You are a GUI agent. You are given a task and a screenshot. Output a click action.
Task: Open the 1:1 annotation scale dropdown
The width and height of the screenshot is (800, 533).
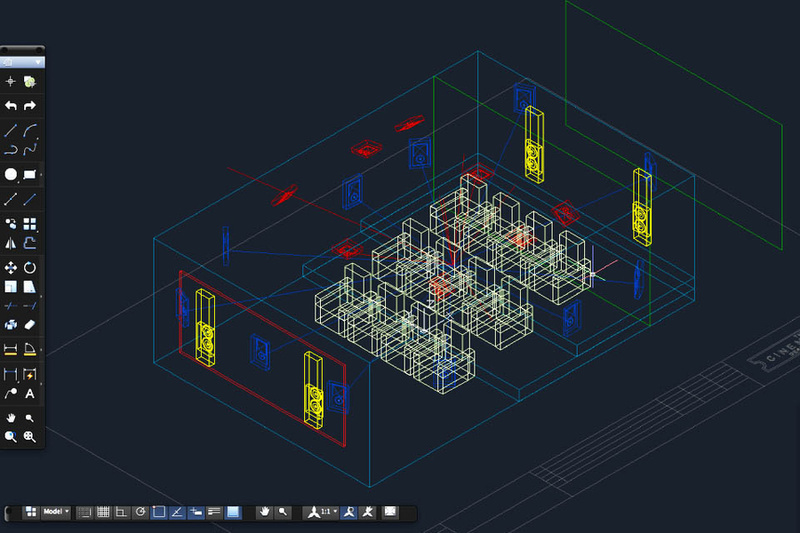(321, 512)
